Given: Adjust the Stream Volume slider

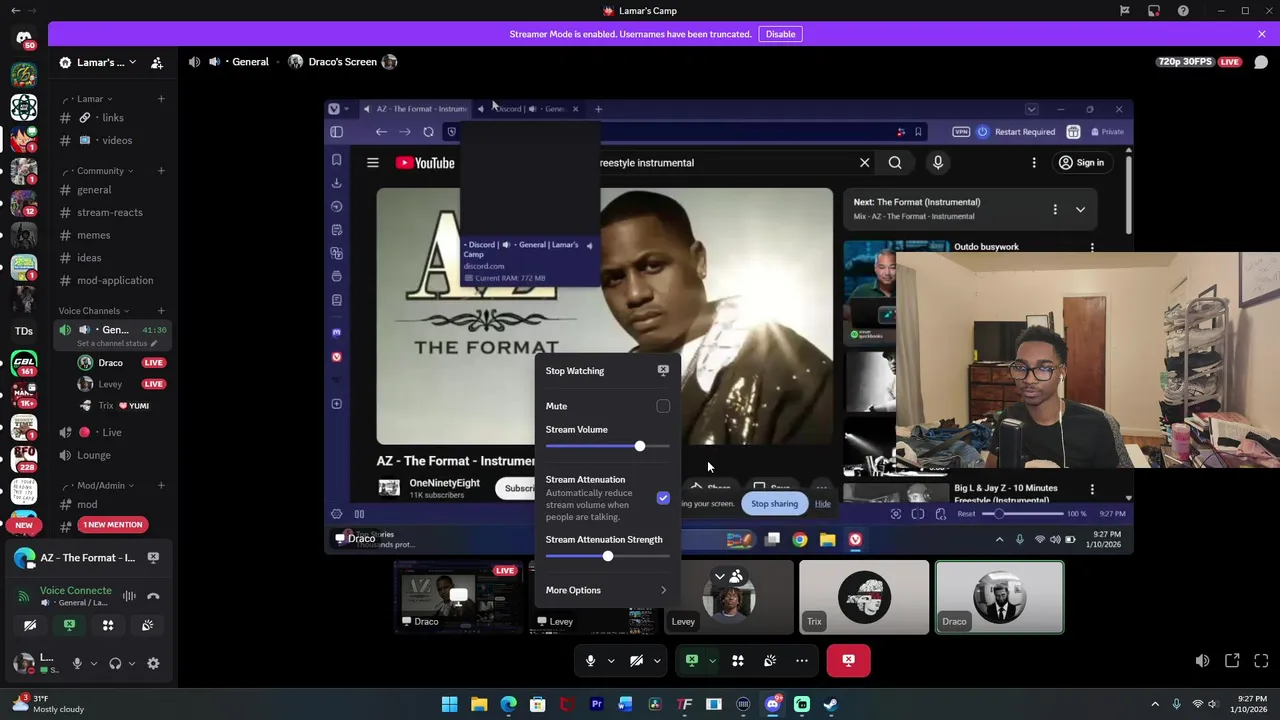Looking at the screenshot, I should point(607,446).
